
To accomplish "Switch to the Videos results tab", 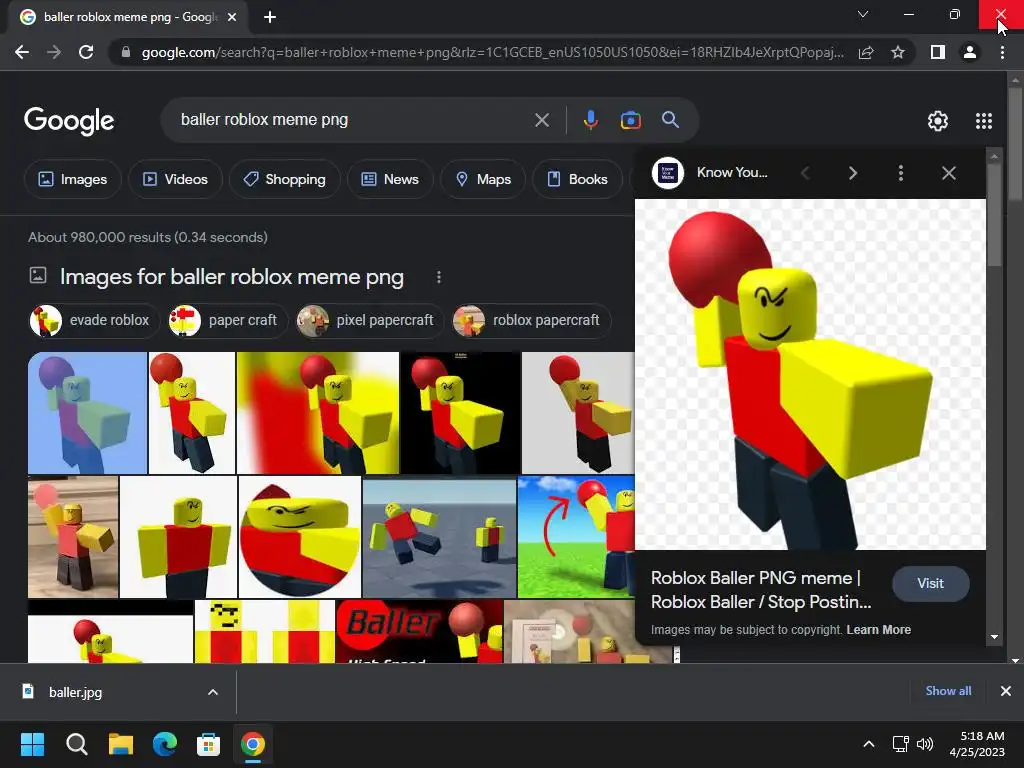I will 175,179.
